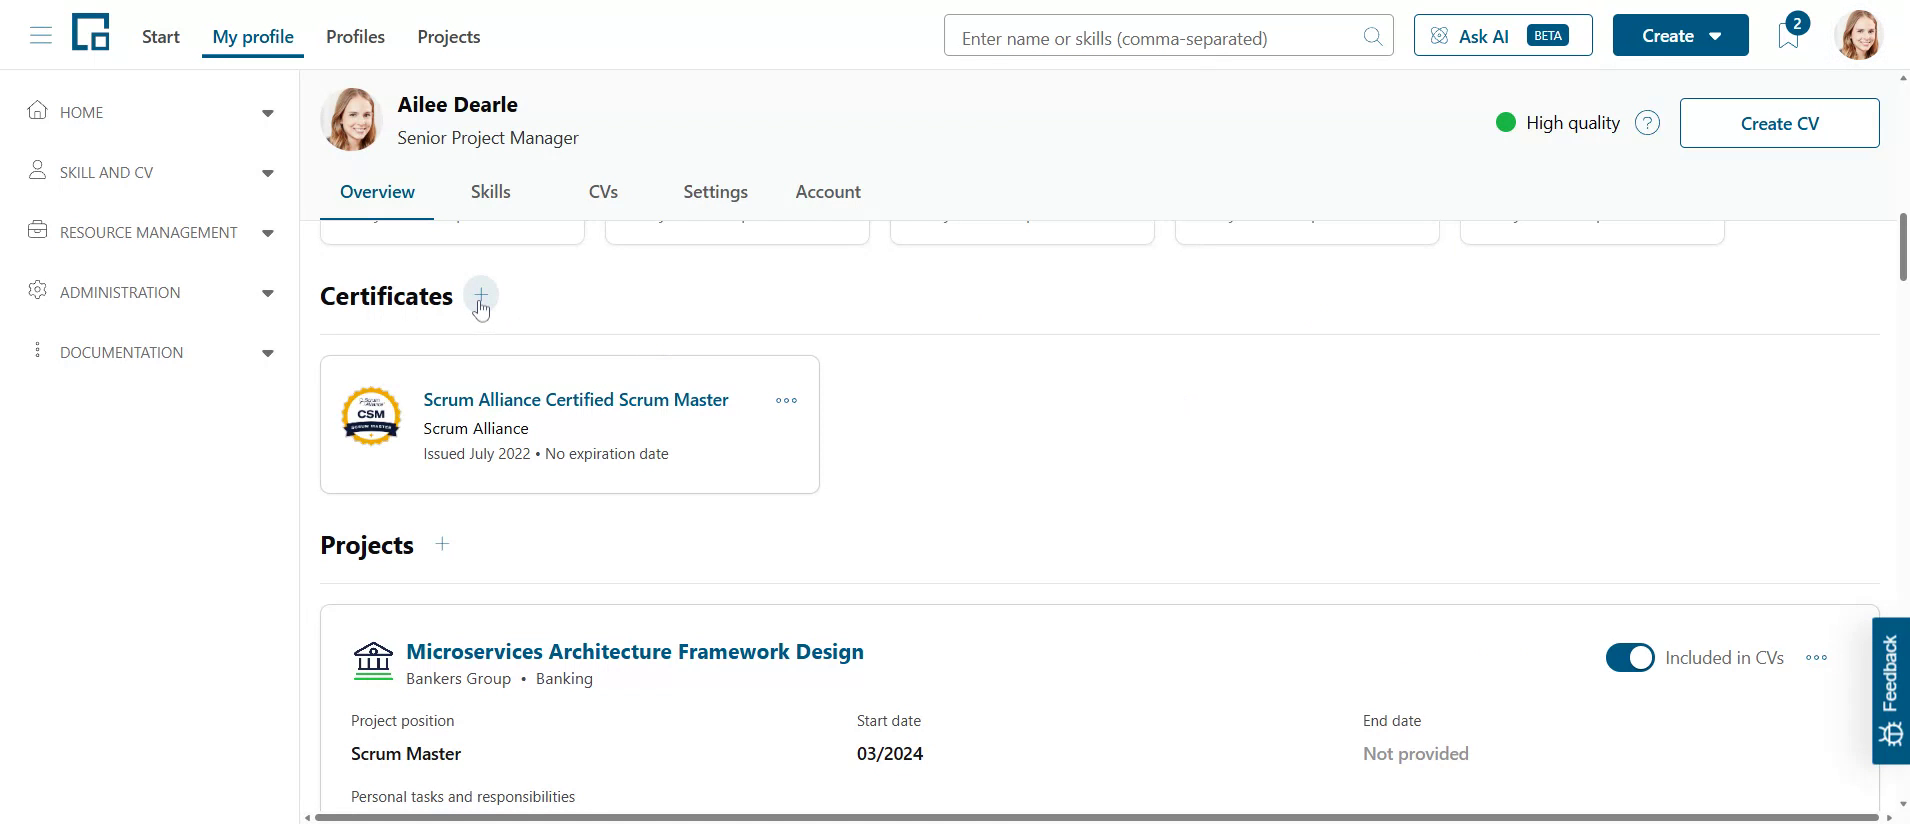Open user avatar menu in header
Image resolution: width=1910 pixels, height=824 pixels.
1859,35
